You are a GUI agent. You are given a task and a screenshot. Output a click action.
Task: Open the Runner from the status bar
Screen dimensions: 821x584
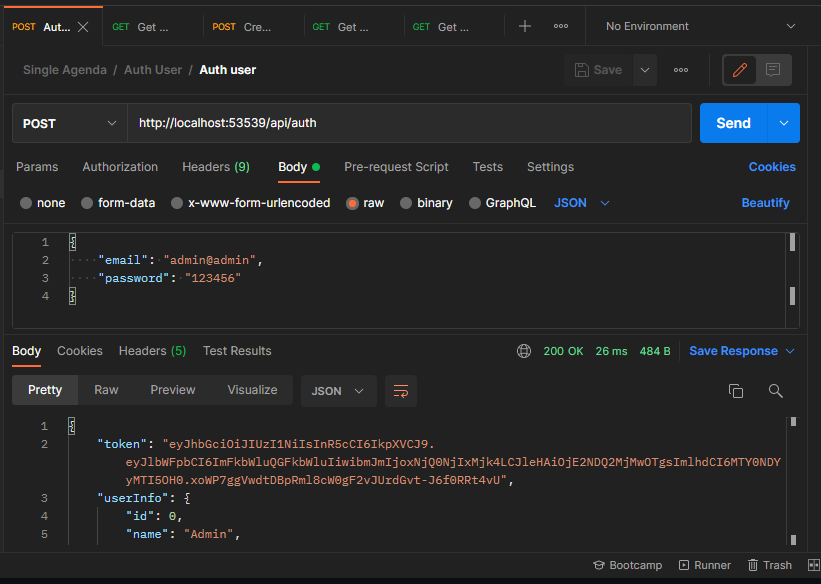(x=705, y=564)
